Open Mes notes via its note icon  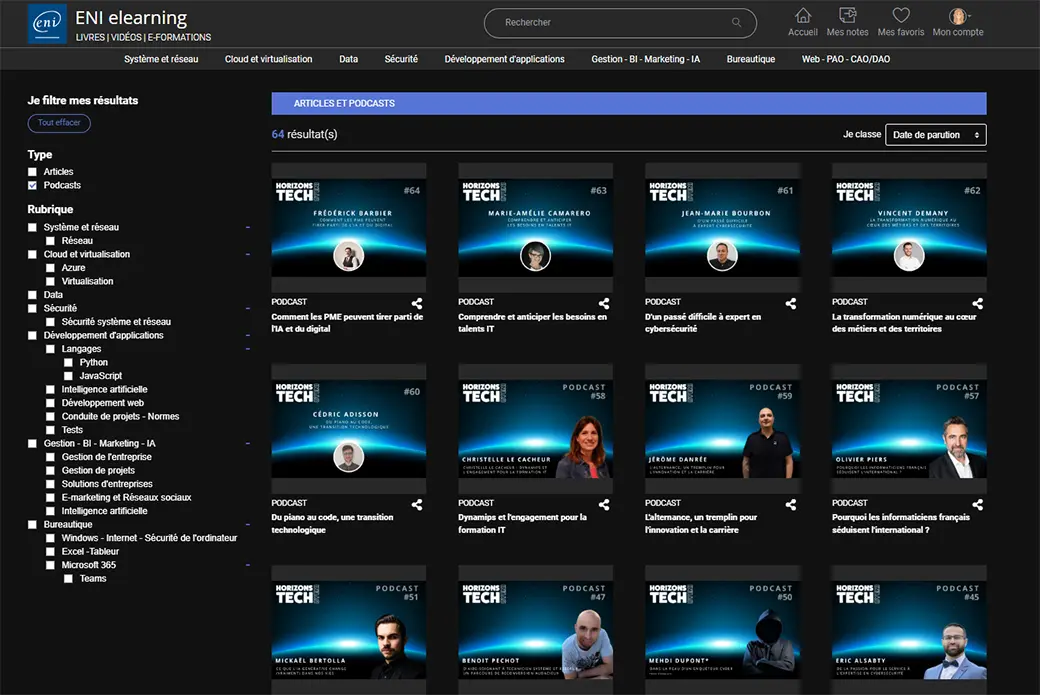847,17
